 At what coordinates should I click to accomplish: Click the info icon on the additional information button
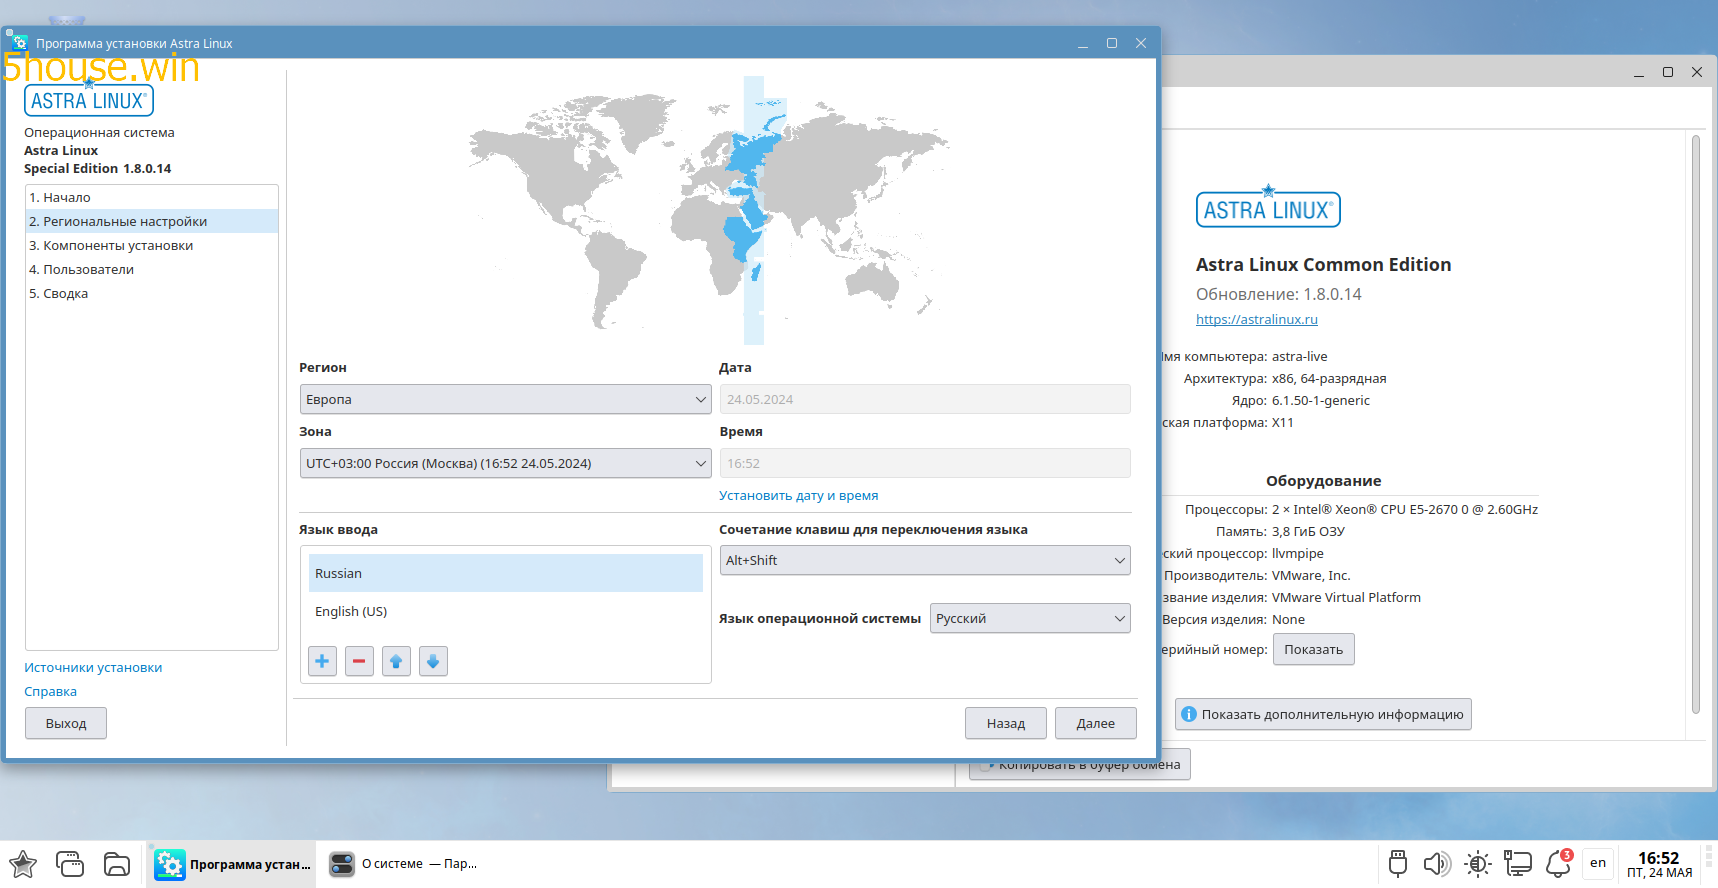tap(1189, 714)
